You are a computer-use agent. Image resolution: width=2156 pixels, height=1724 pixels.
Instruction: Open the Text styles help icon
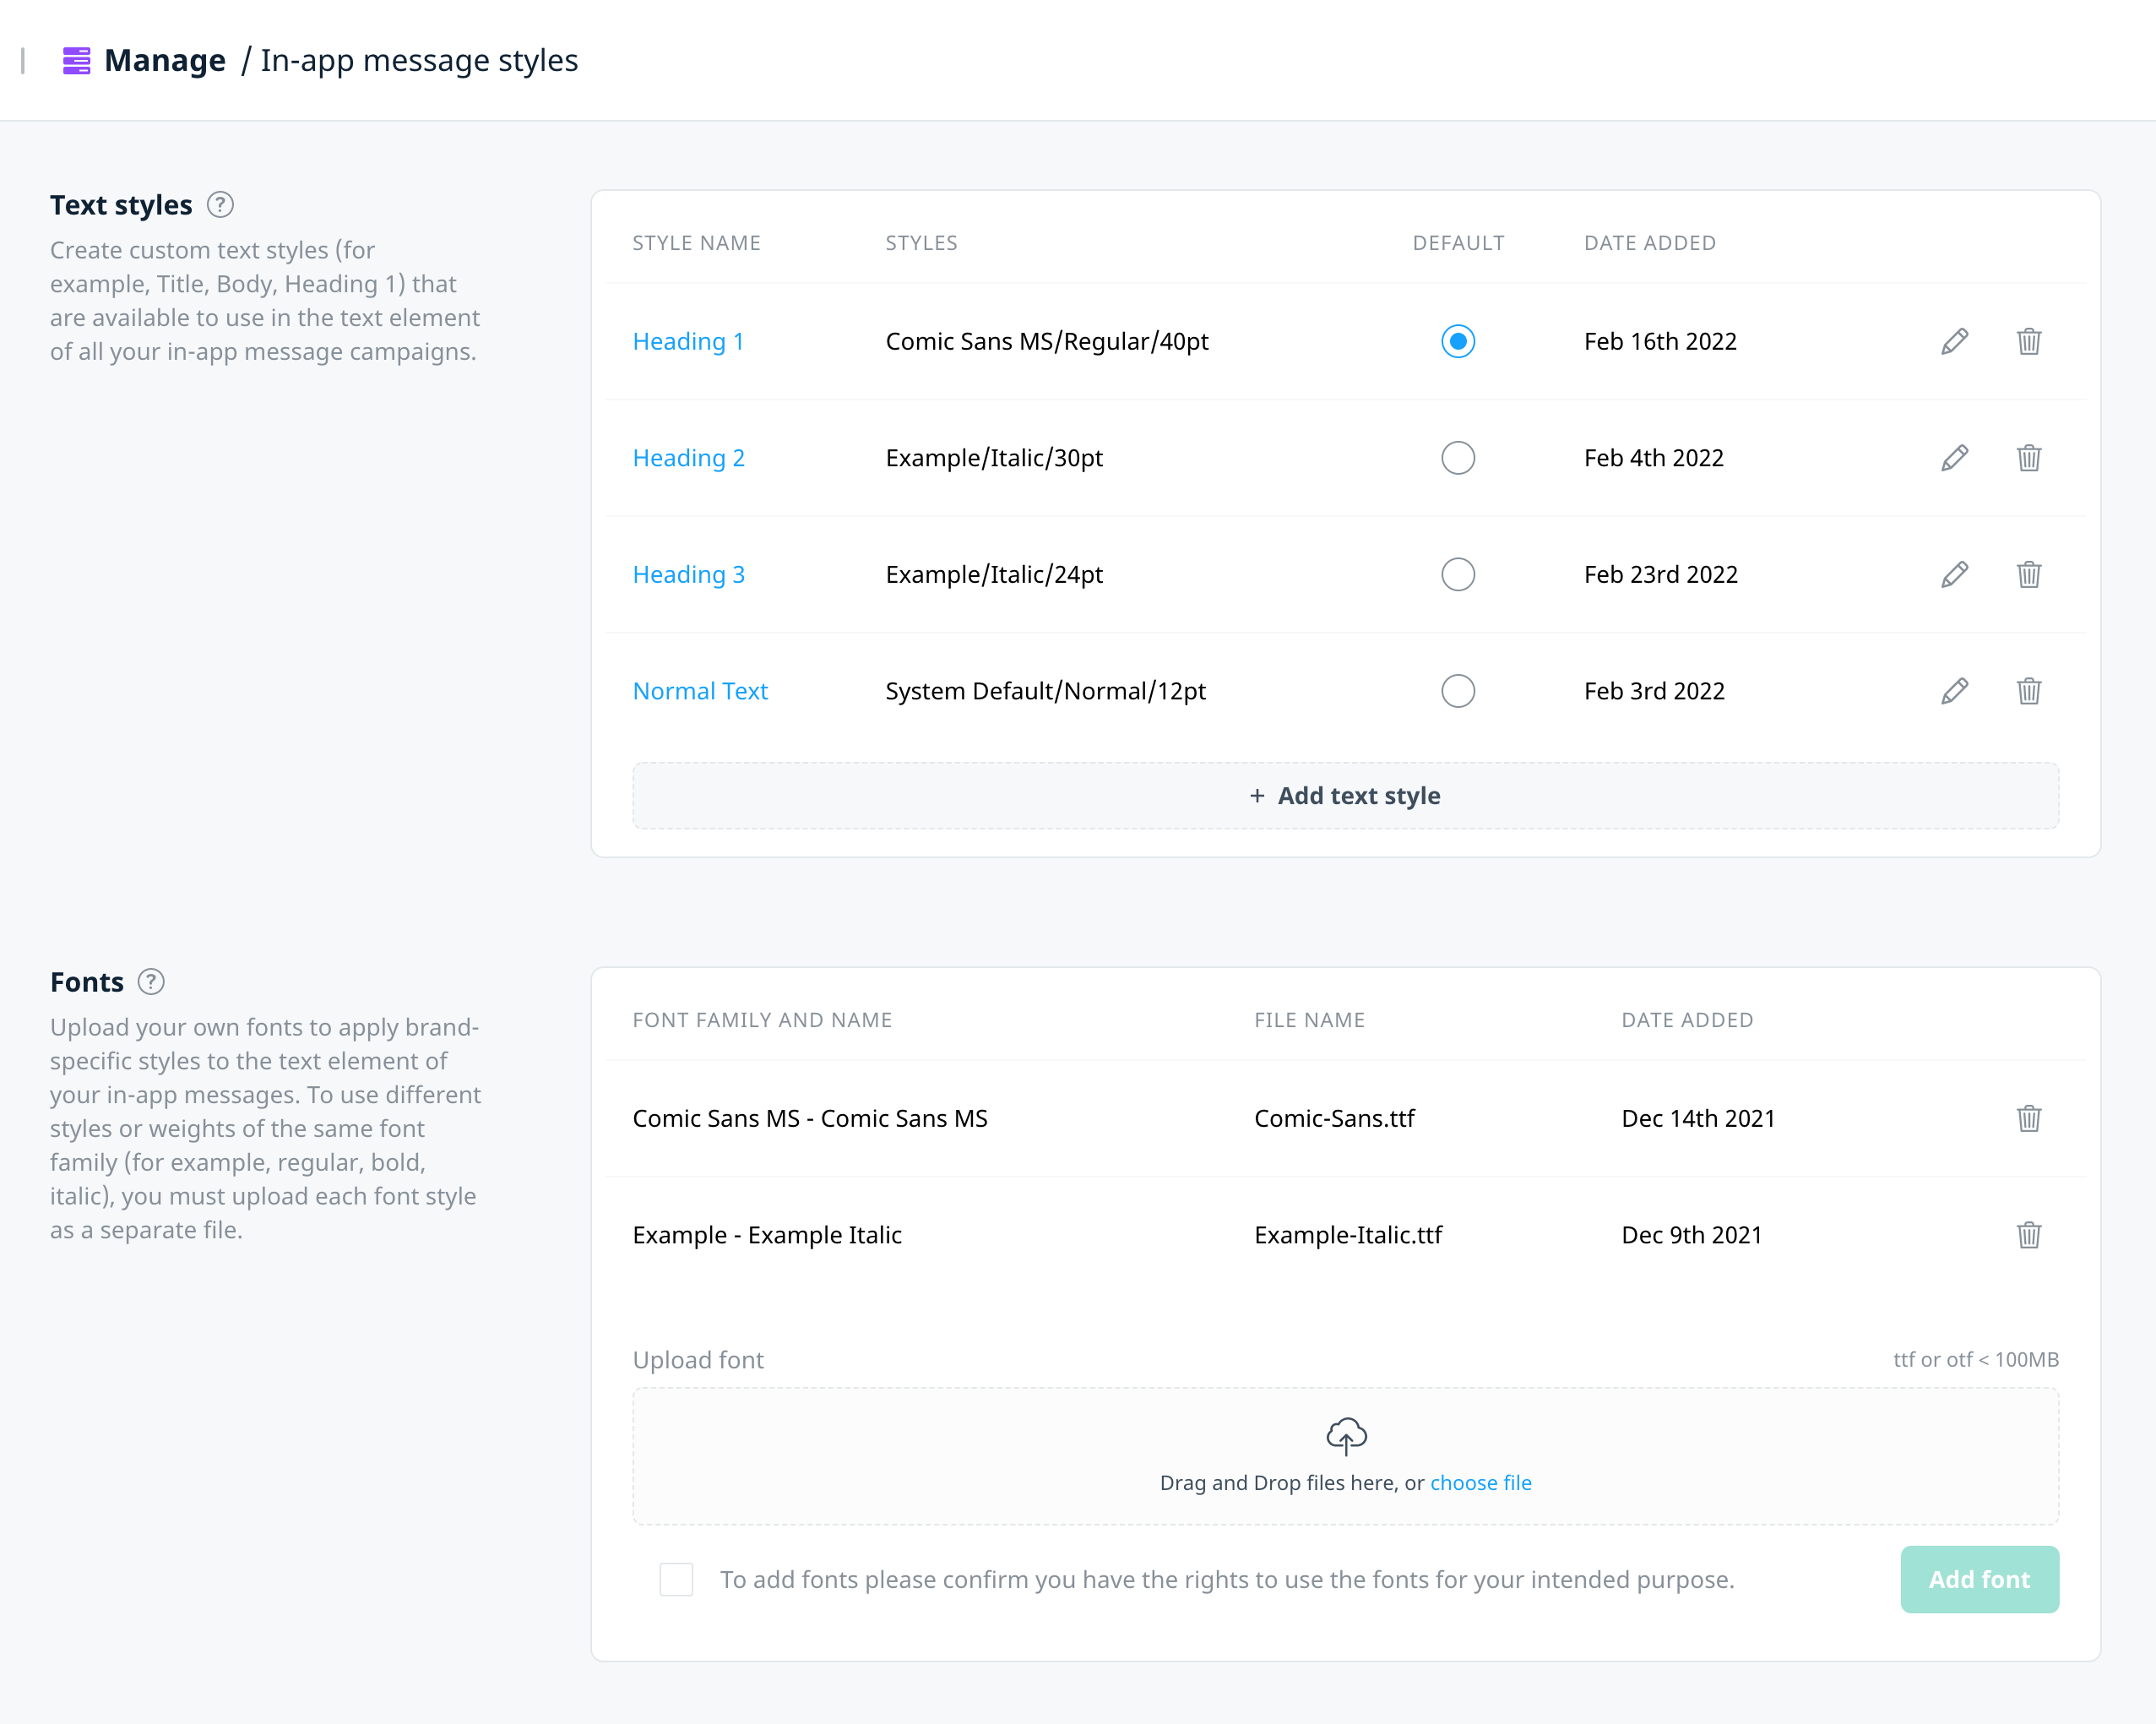tap(220, 205)
